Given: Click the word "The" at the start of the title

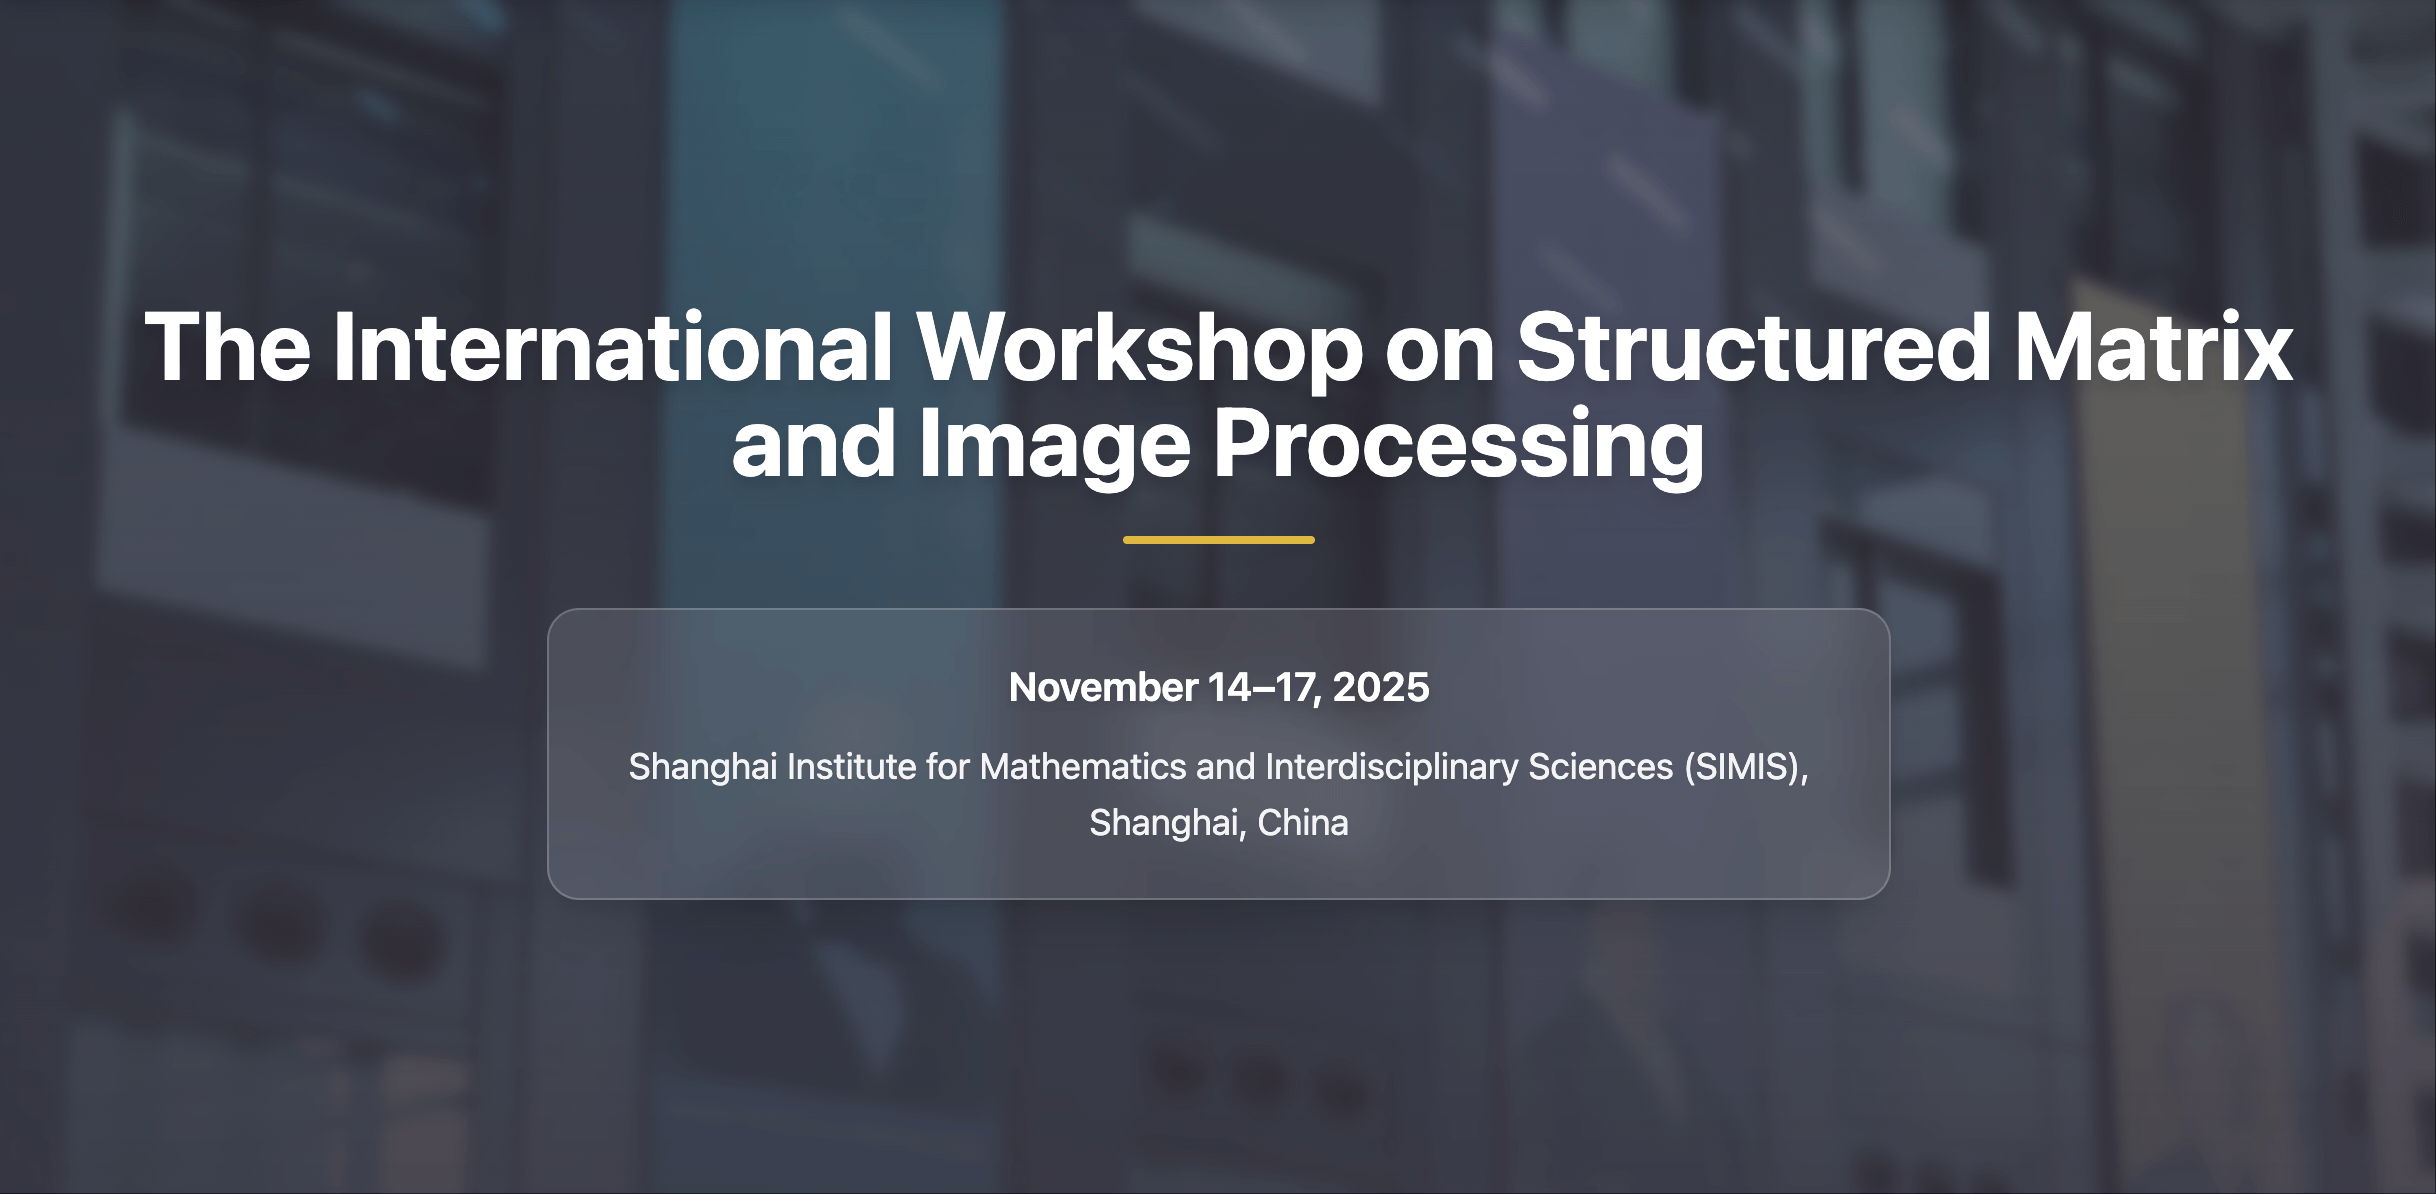Looking at the screenshot, I should tap(228, 348).
